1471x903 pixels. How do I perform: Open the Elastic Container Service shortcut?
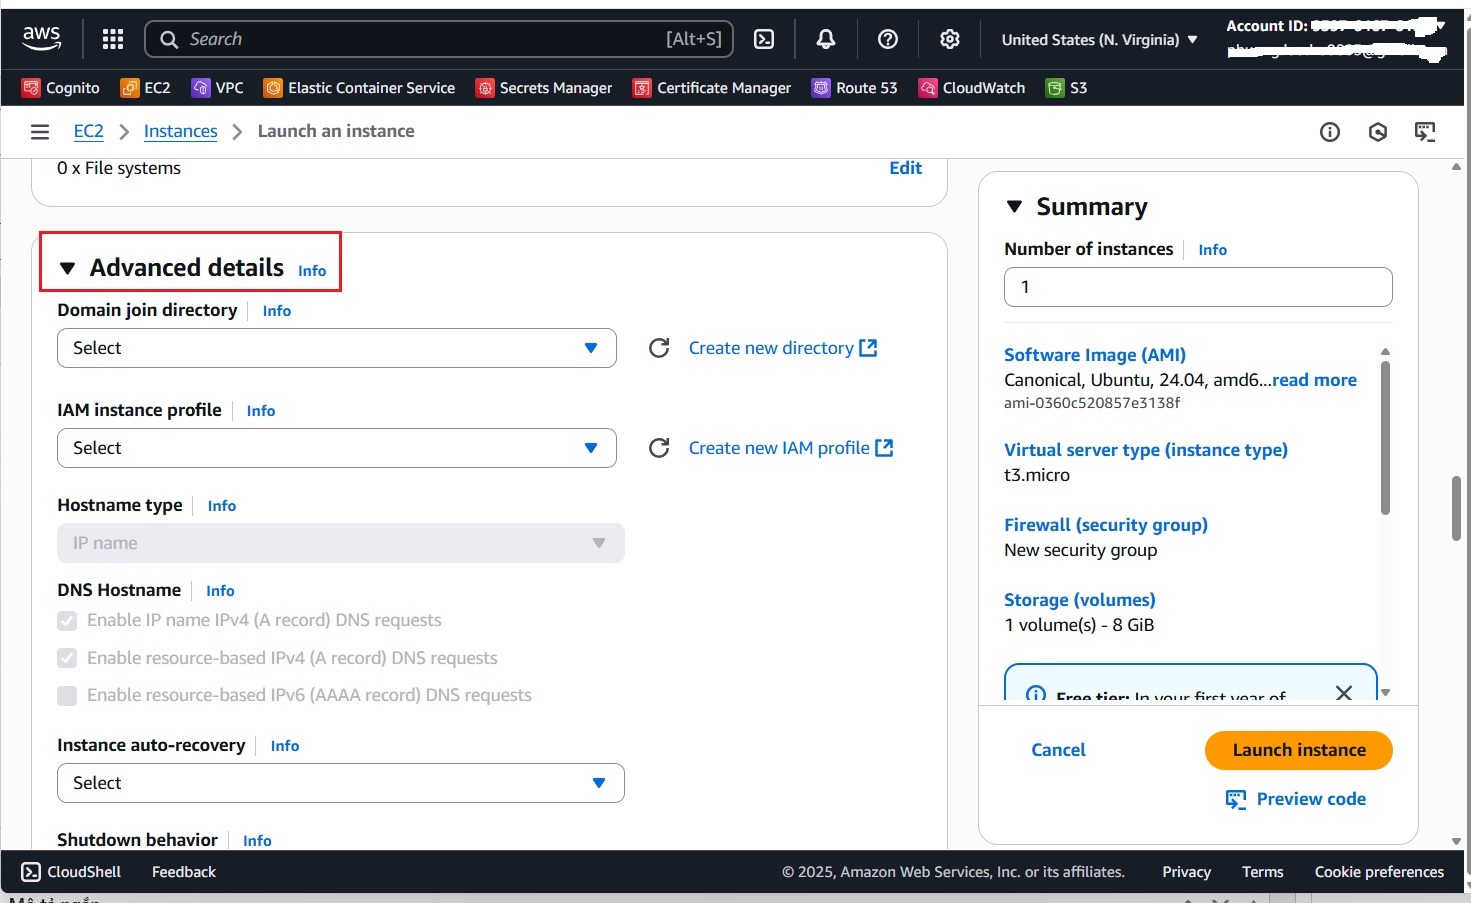pos(359,88)
